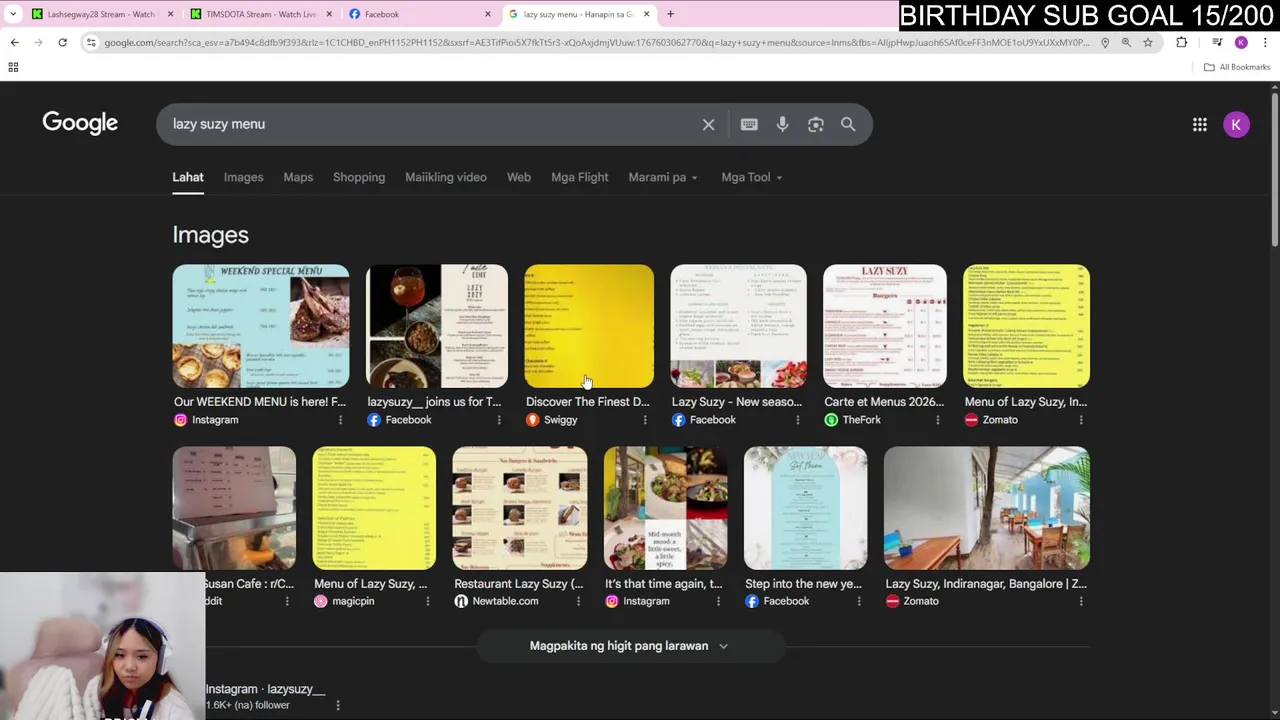Open the Restaurant Lazy Suzy Newtable thumbnail

pos(520,508)
